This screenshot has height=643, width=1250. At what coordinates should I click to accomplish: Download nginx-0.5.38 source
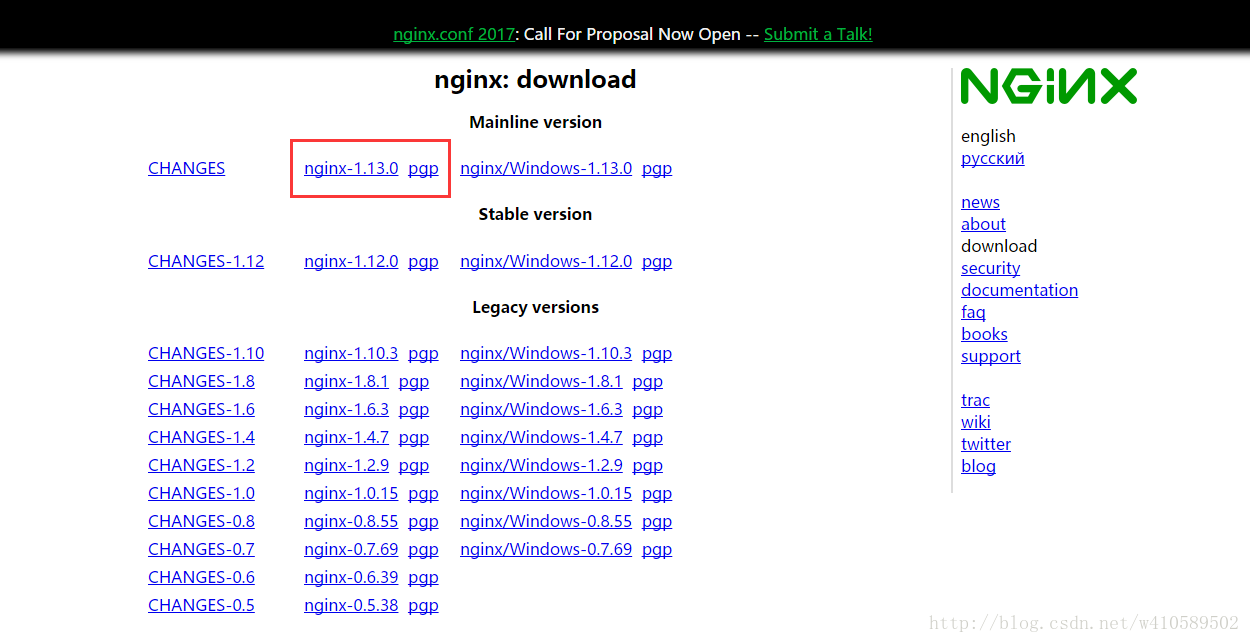coord(351,605)
